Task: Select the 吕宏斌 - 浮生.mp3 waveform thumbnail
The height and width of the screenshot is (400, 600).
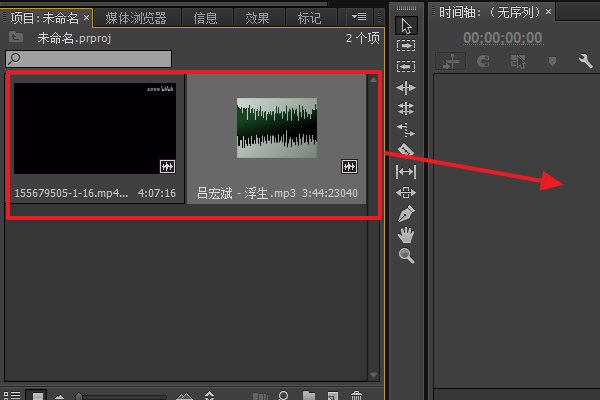Action: 277,127
